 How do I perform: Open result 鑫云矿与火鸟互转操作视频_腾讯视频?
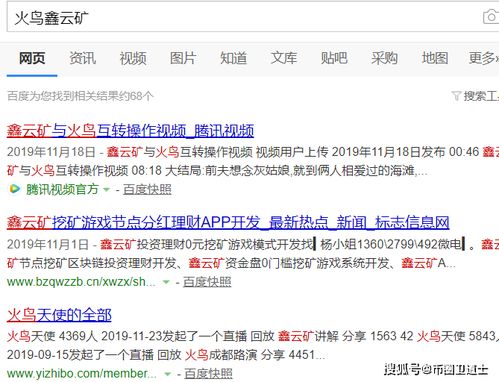click(x=130, y=130)
